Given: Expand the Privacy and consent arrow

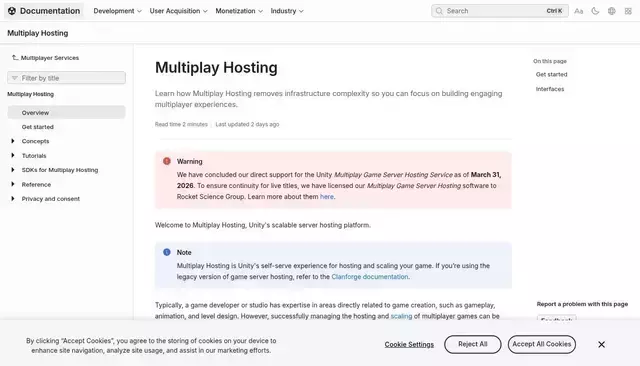Looking at the screenshot, I should pos(13,199).
